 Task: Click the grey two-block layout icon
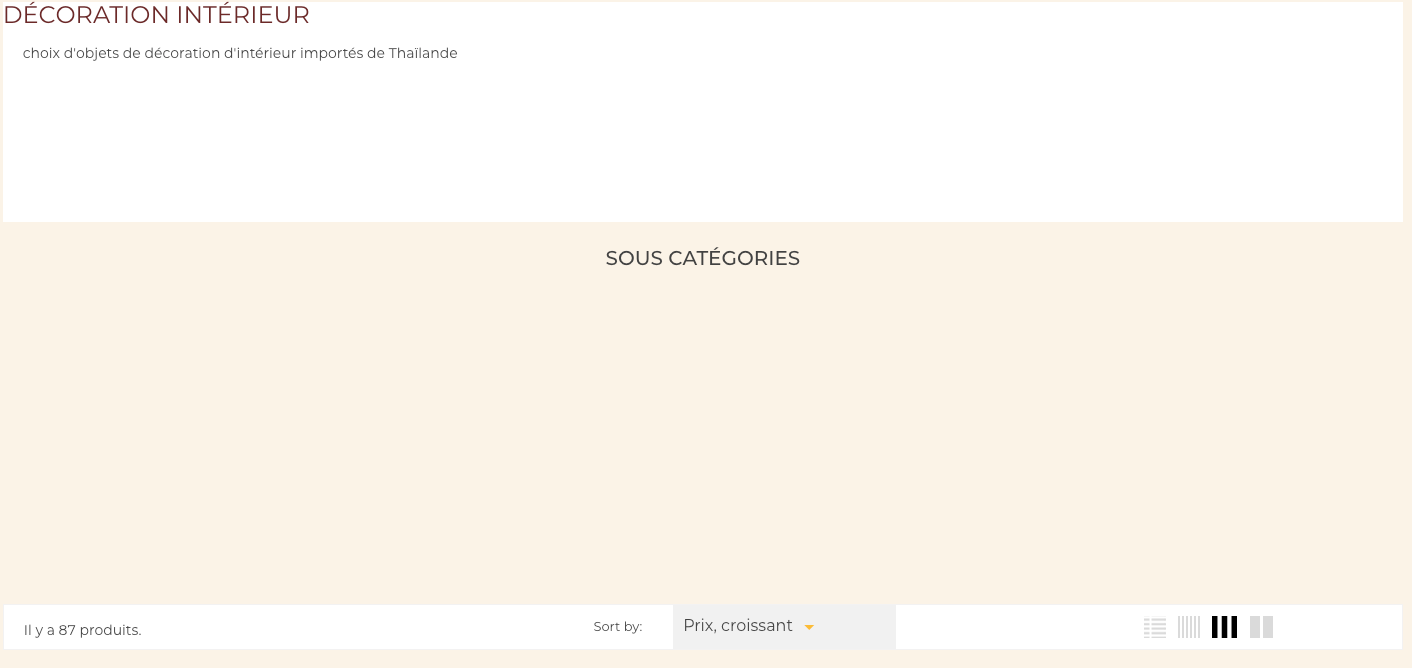click(1261, 628)
